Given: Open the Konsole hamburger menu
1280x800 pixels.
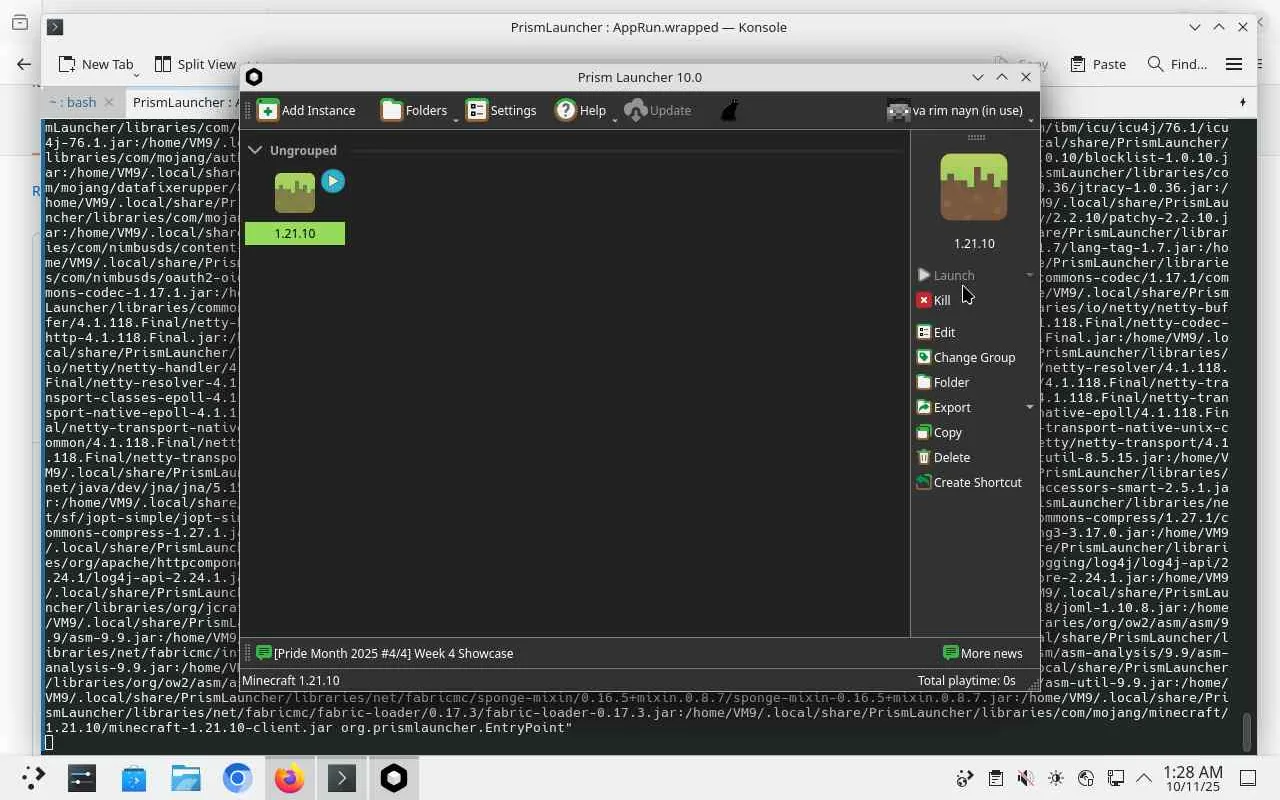Looking at the screenshot, I should [x=1234, y=64].
